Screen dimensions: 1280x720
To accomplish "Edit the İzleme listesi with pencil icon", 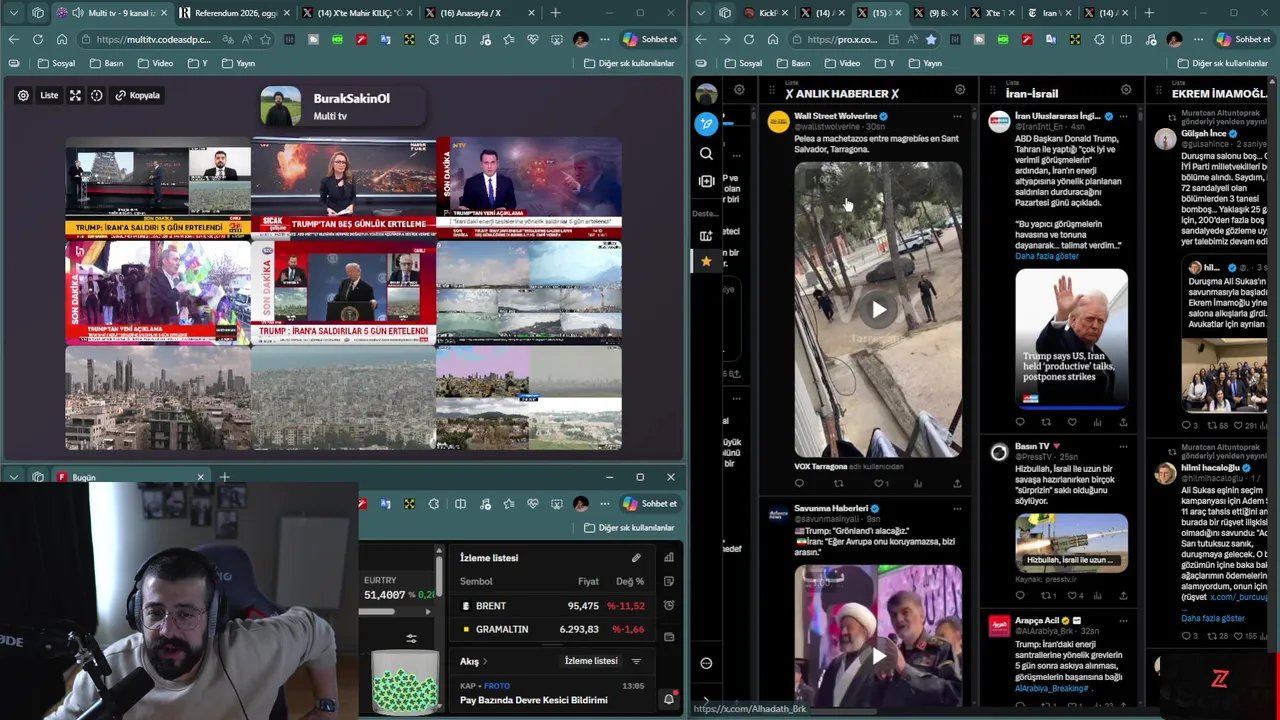I will (636, 558).
